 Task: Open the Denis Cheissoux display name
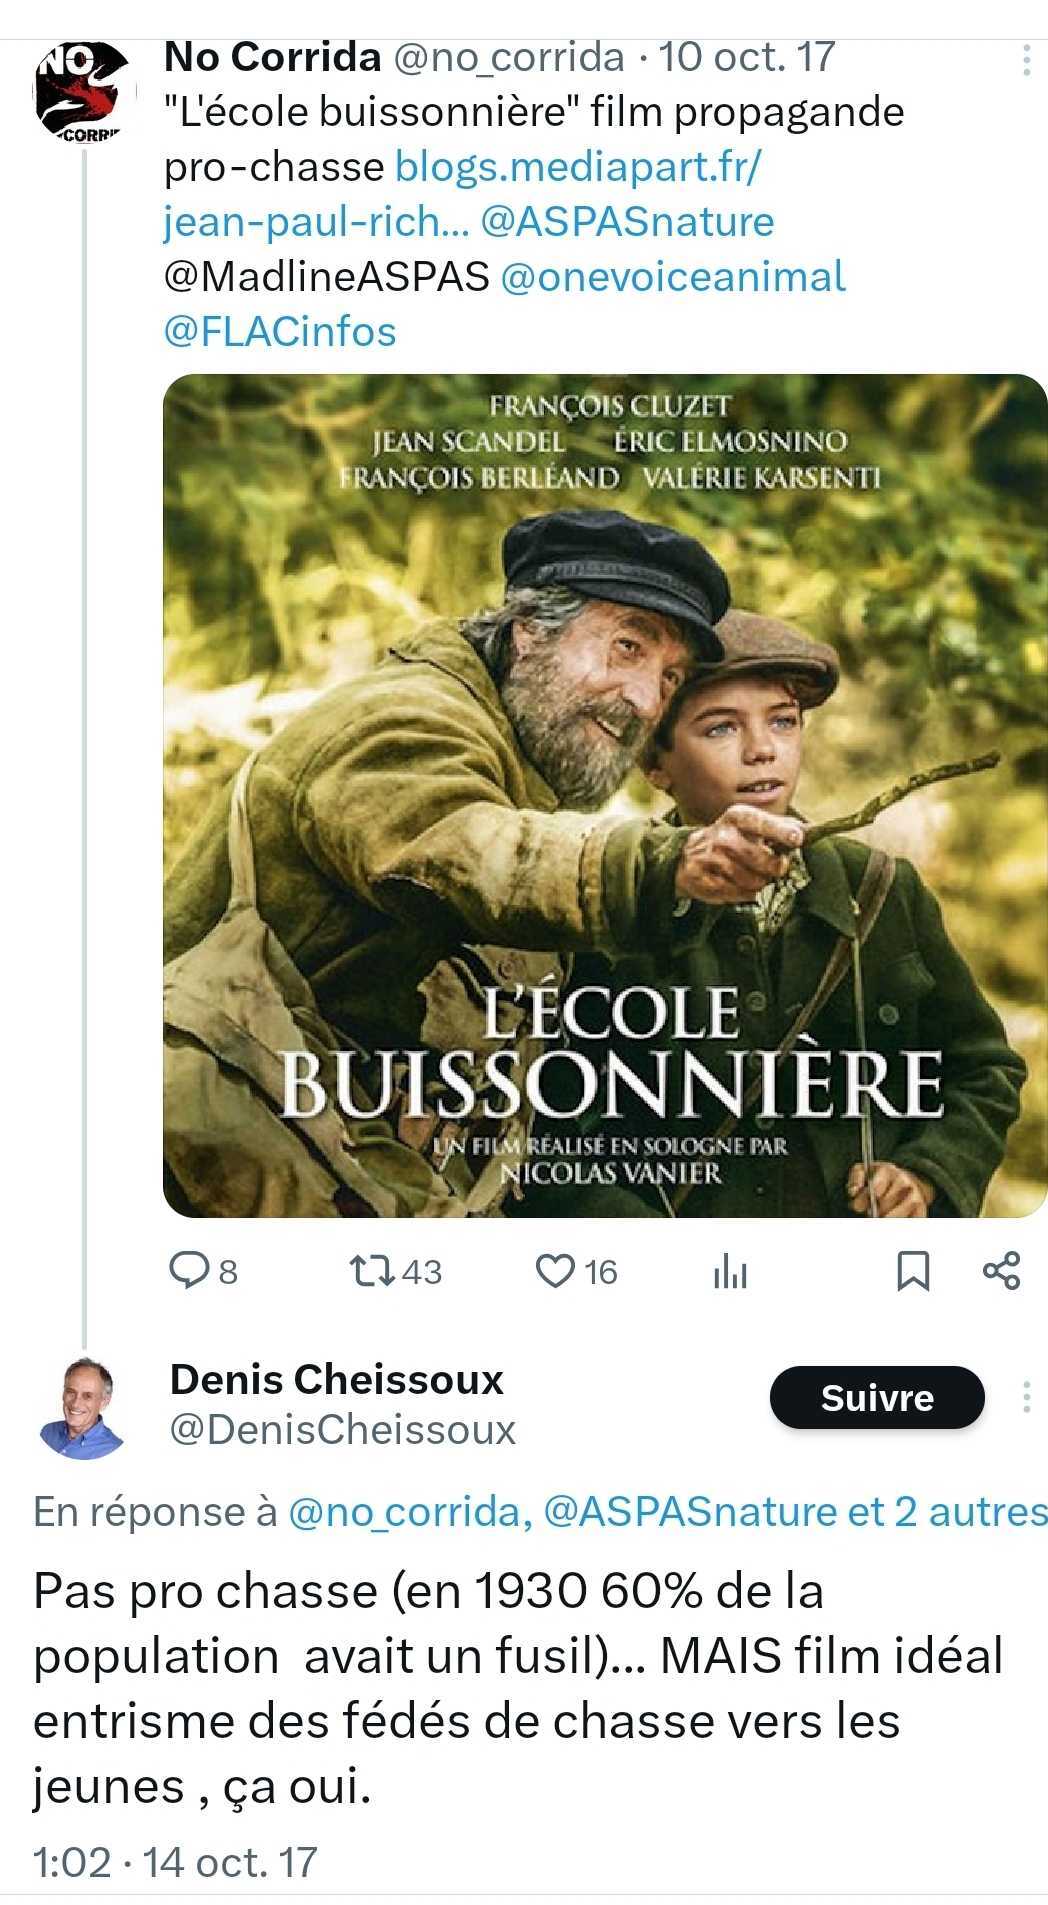point(337,1379)
